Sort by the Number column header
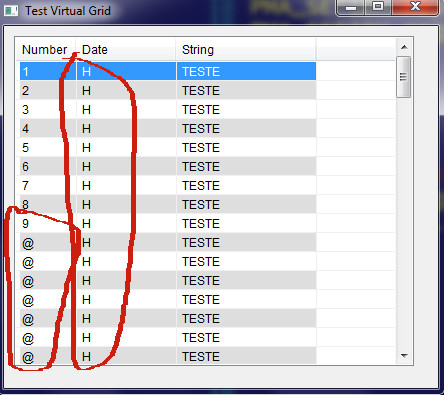Screen dimensions: 444x395 (46, 50)
